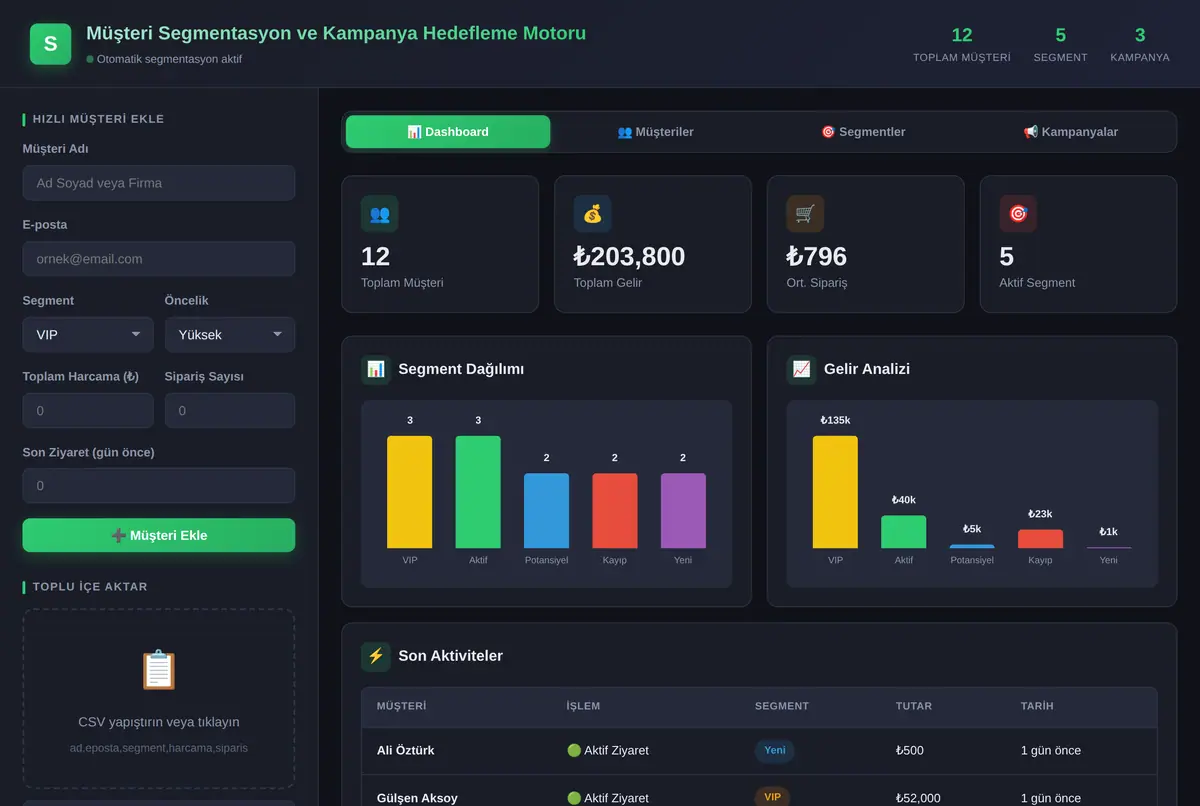1200x806 pixels.
Task: Click the green Aktif bar in Segment Dağılımı
Action: 478,492
